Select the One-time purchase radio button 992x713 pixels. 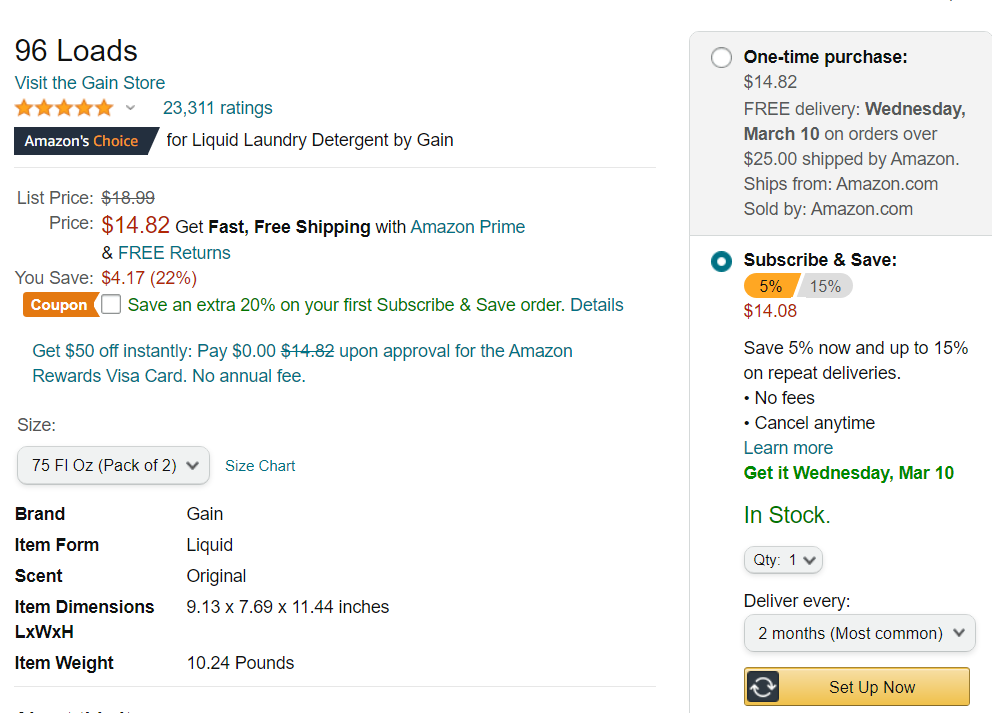tap(721, 58)
